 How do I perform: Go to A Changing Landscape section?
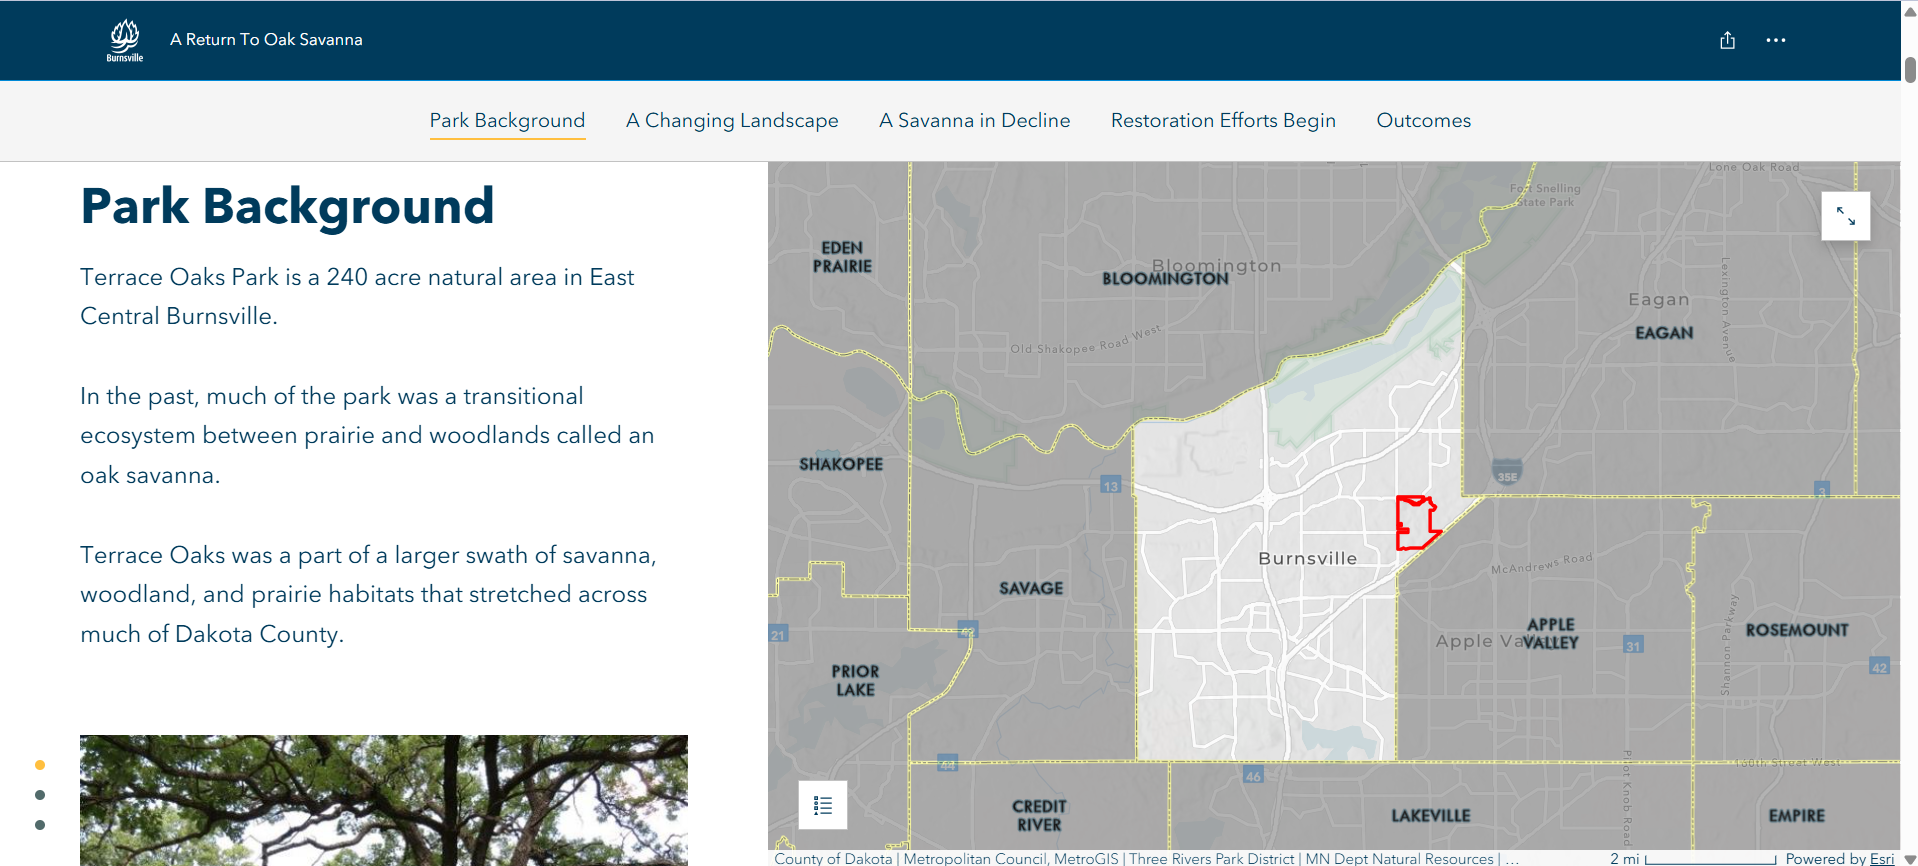click(x=732, y=121)
